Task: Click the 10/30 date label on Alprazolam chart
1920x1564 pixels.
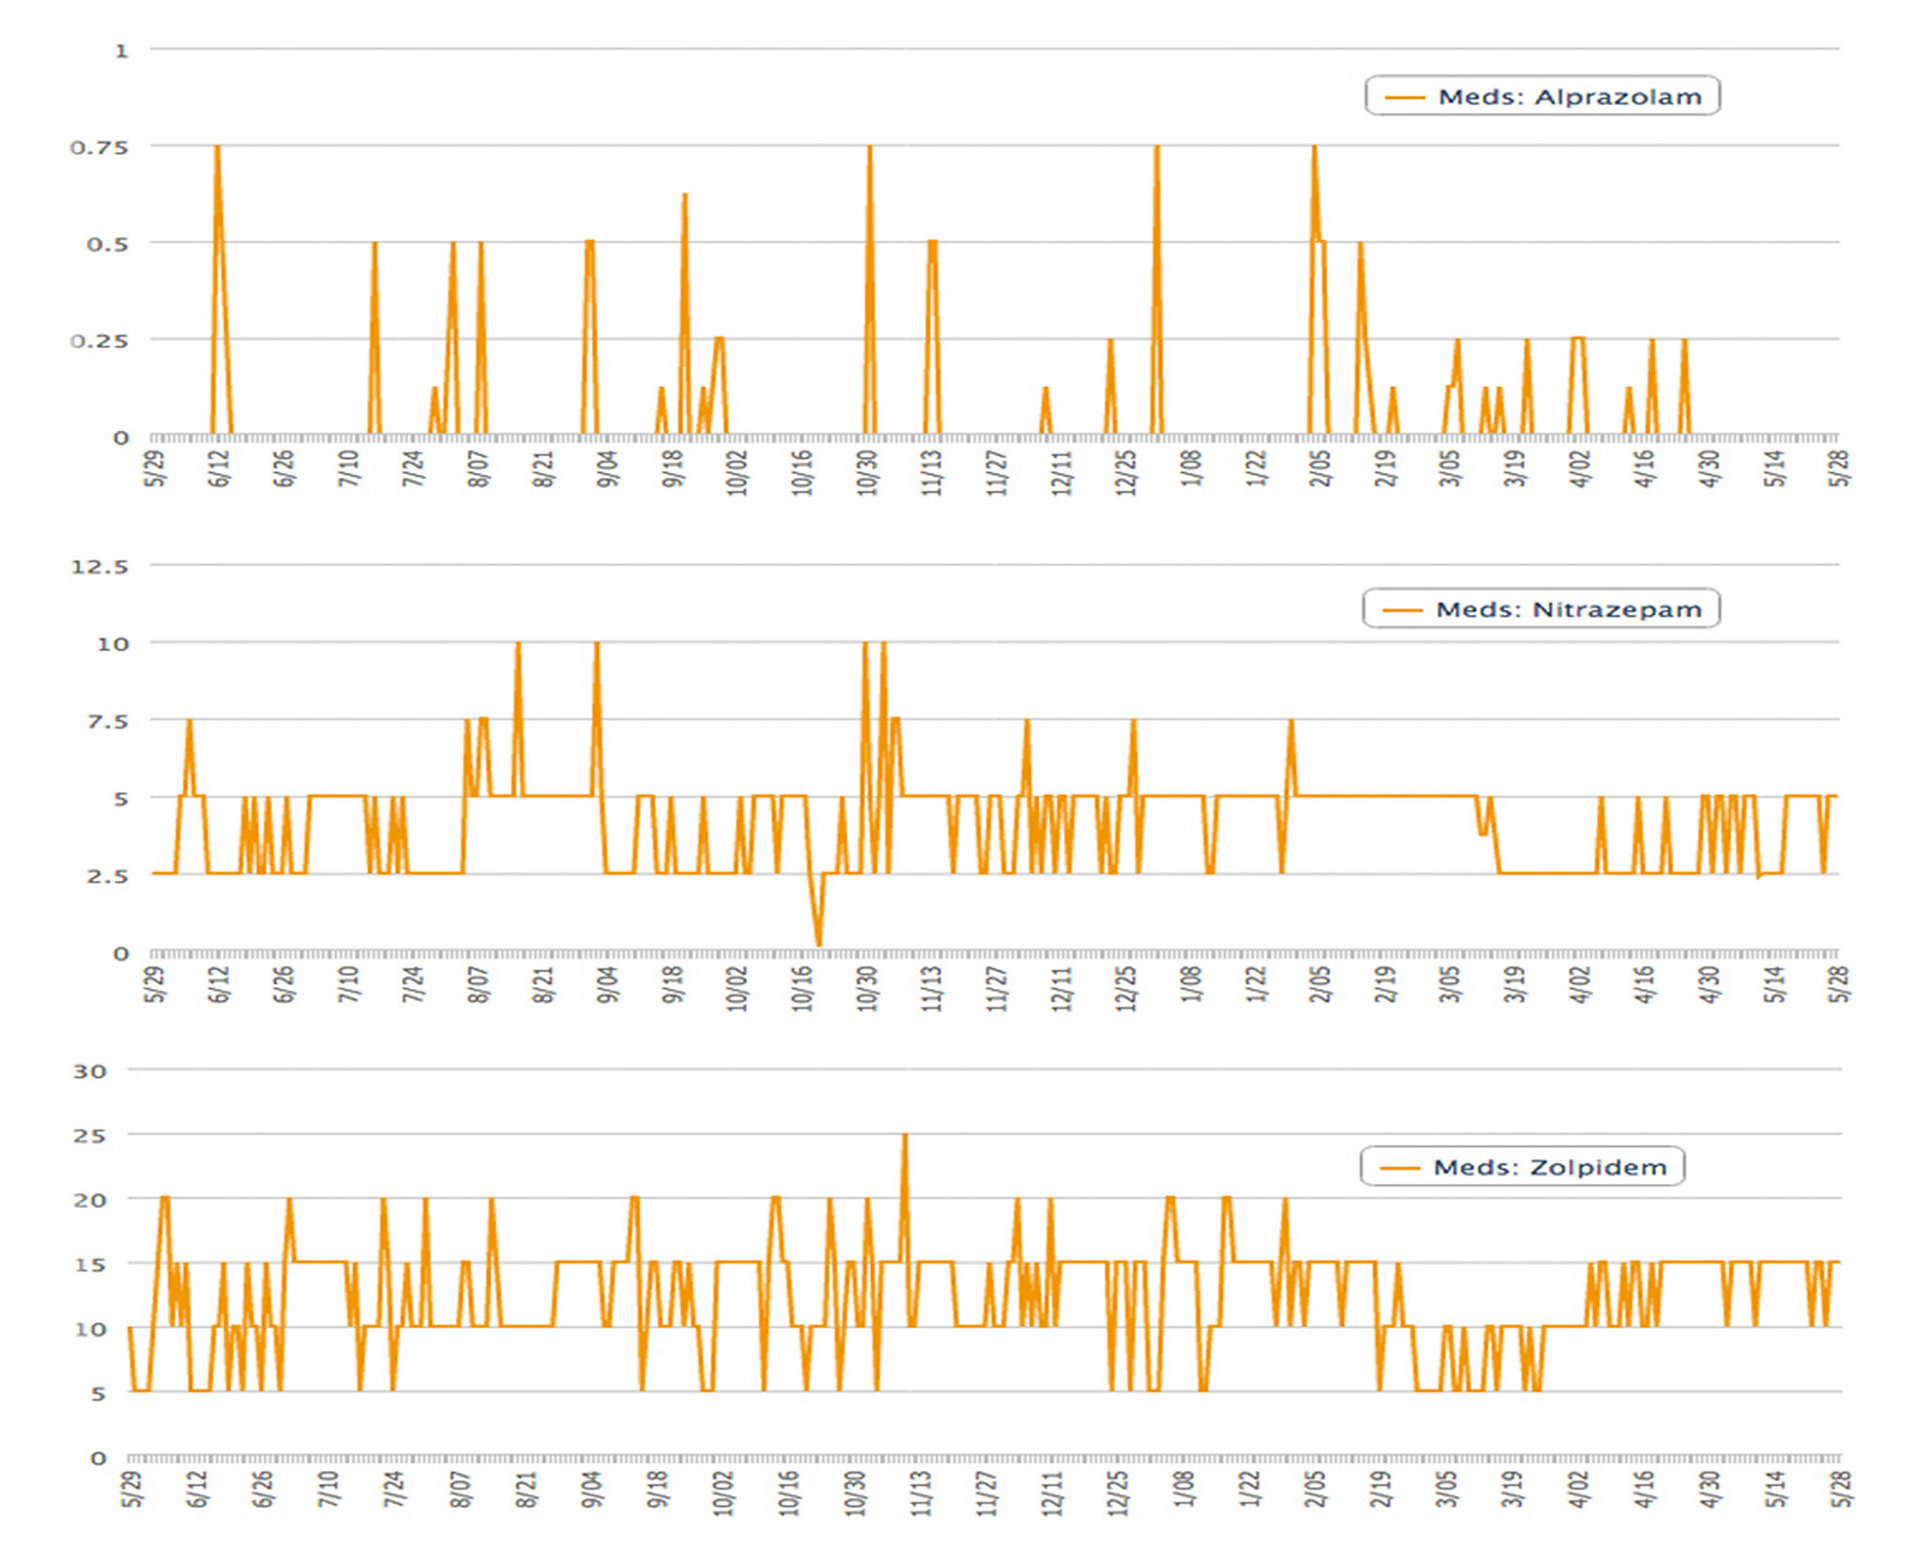Action: tap(867, 472)
